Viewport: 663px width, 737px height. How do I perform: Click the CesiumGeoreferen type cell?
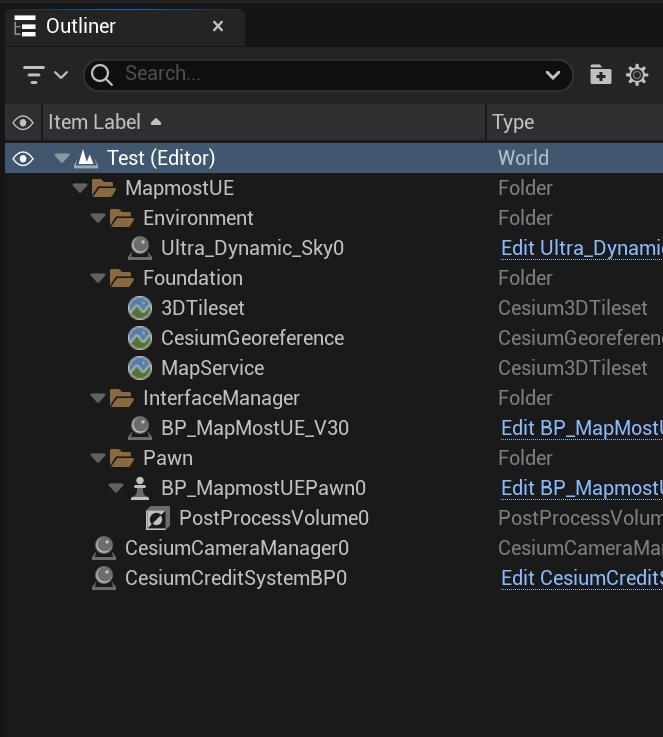point(580,338)
